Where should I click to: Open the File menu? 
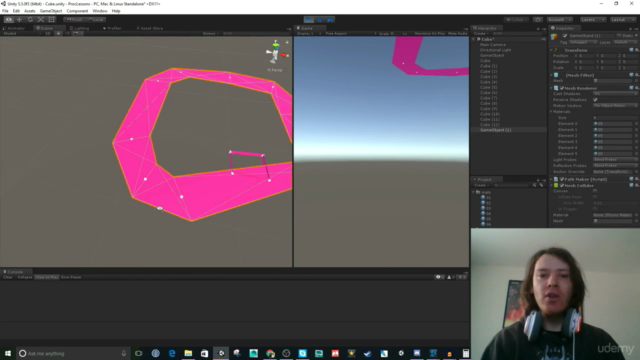[5, 11]
